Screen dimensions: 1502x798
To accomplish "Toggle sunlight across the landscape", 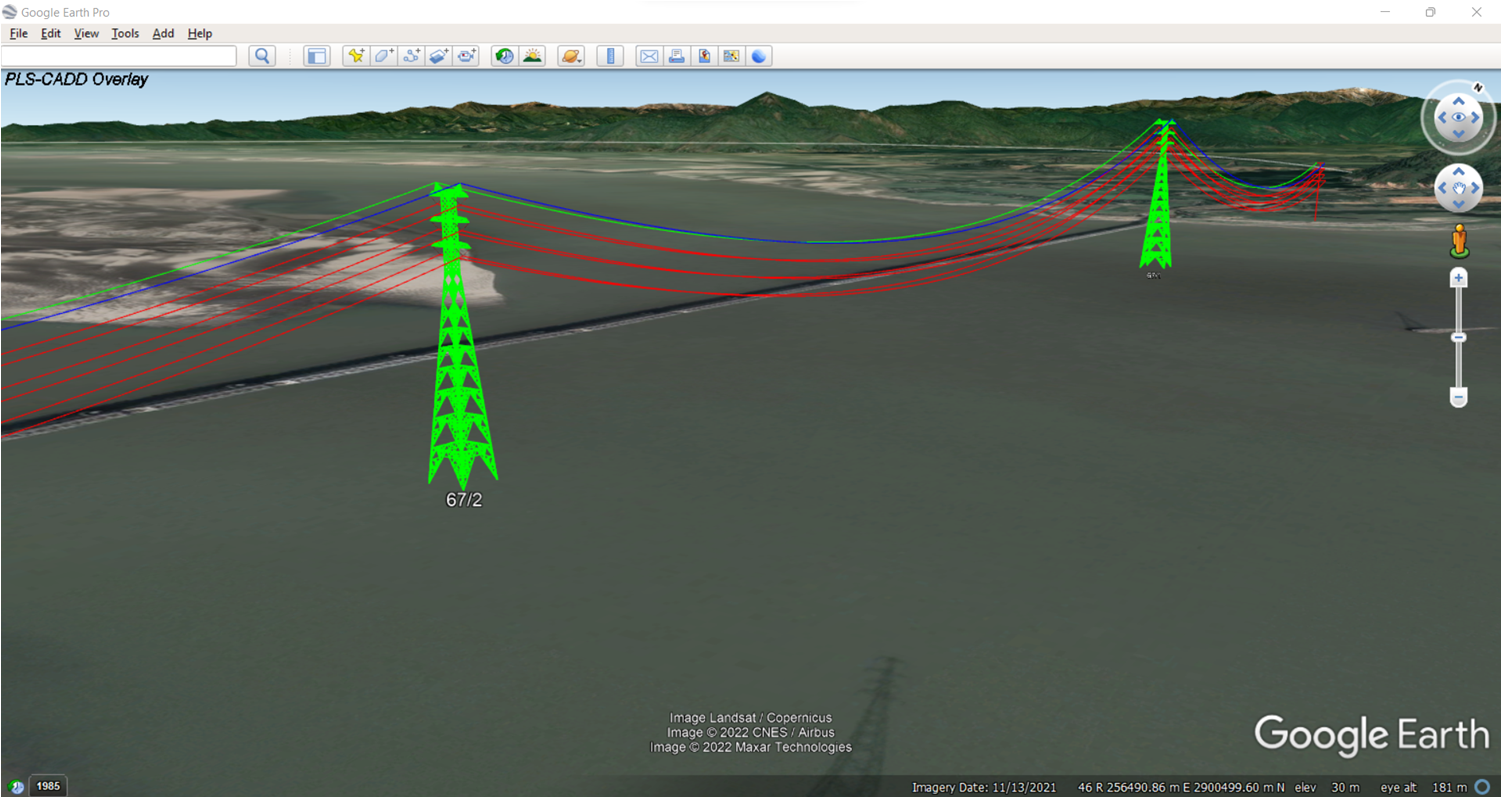I will pos(532,56).
